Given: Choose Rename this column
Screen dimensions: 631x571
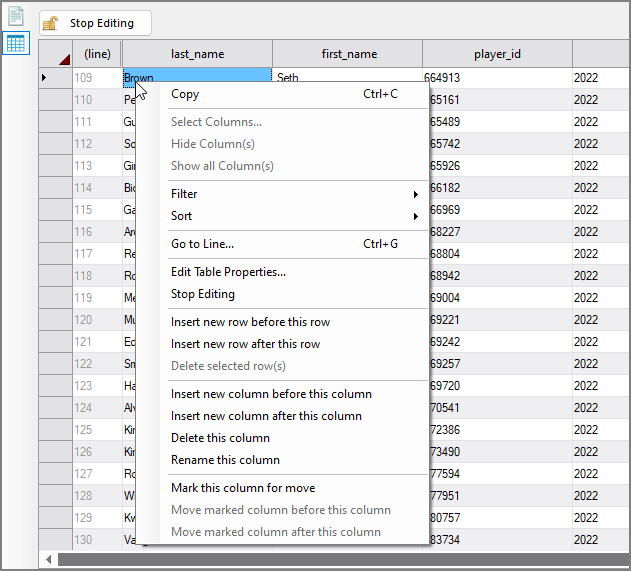Looking at the screenshot, I should [225, 460].
